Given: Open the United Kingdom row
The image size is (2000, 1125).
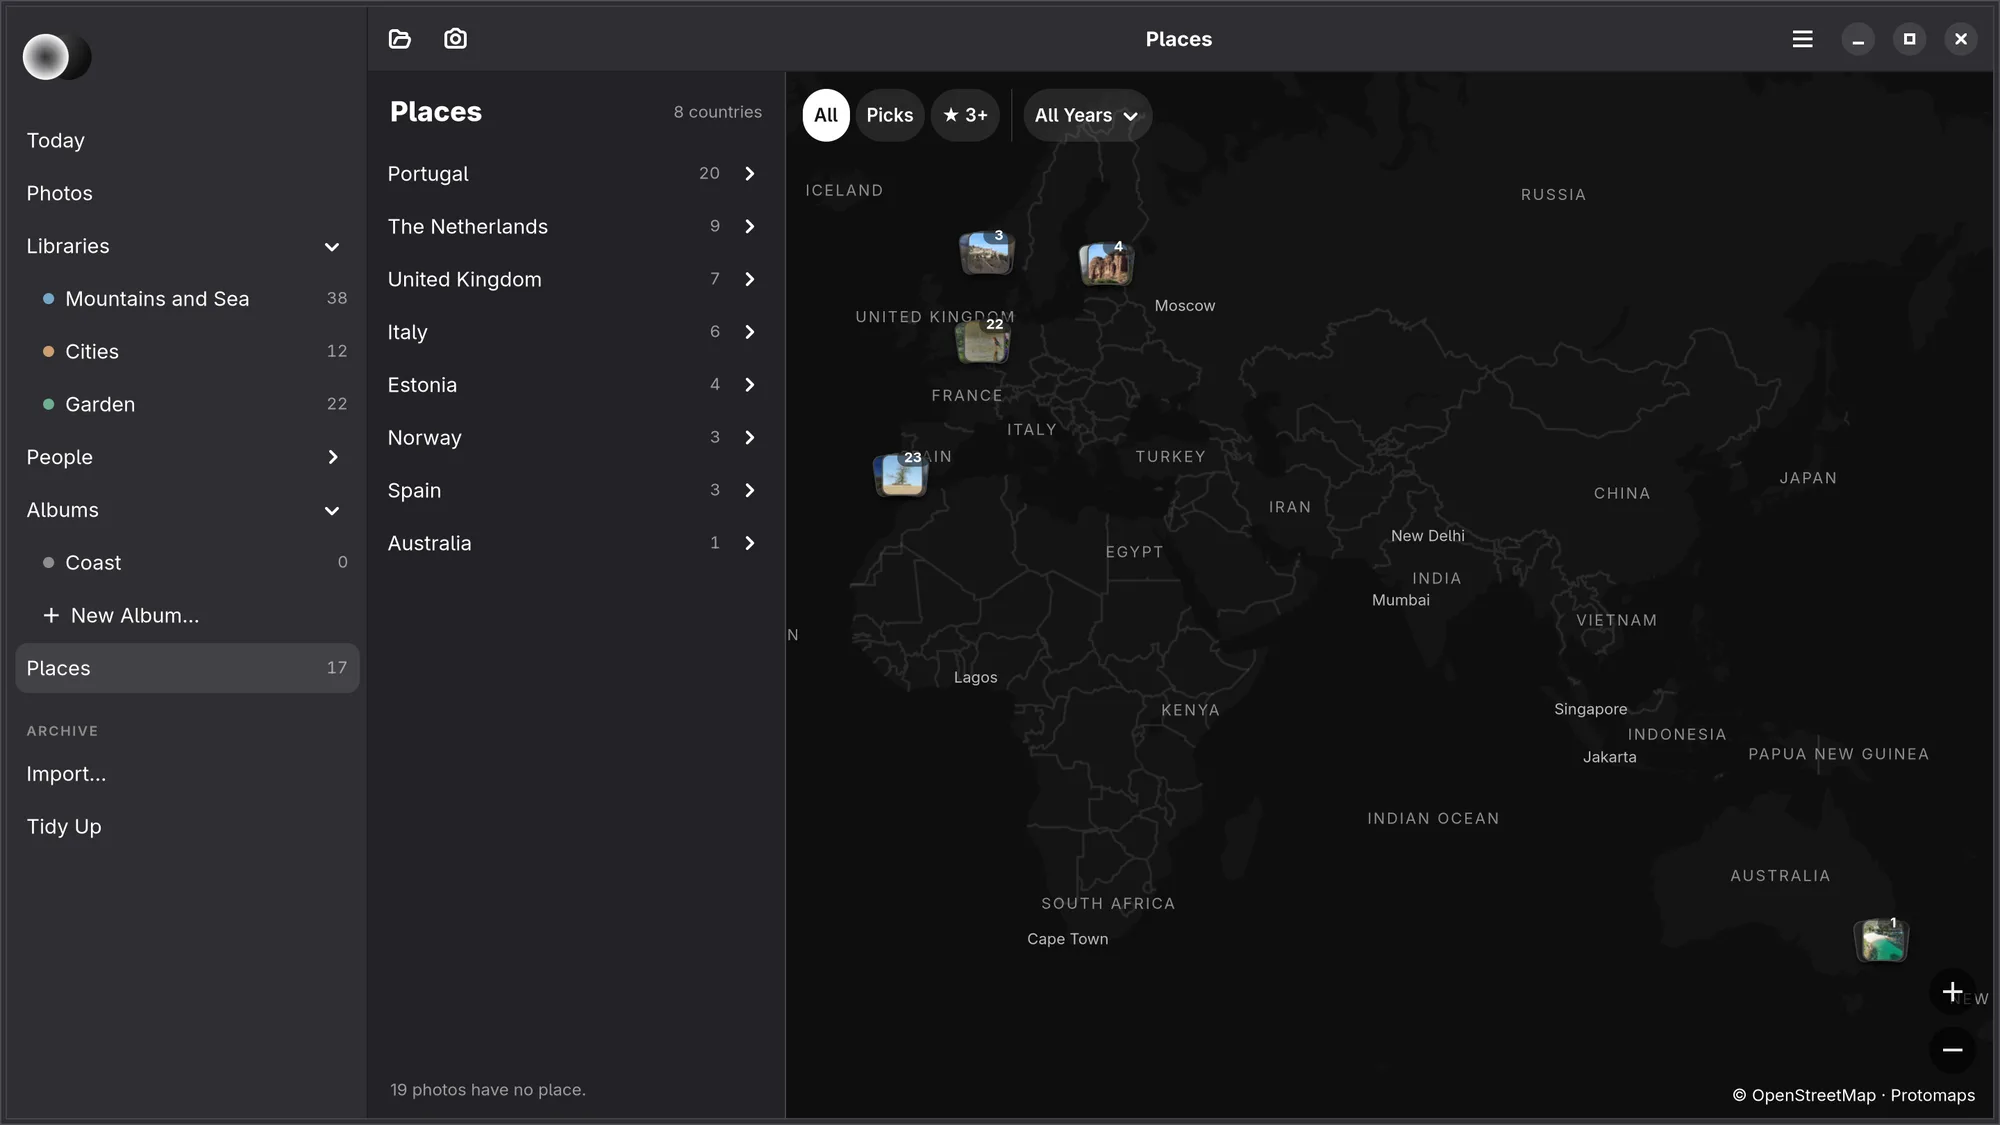Looking at the screenshot, I should point(575,280).
